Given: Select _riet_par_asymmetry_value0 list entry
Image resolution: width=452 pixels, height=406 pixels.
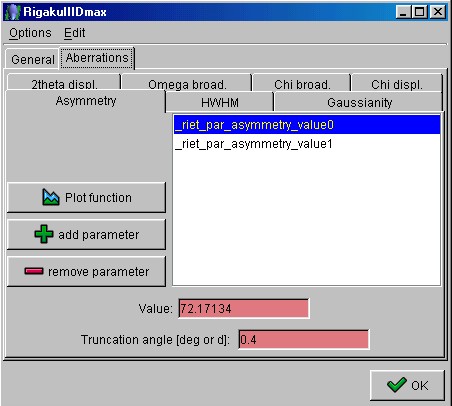Looking at the screenshot, I should coord(307,125).
